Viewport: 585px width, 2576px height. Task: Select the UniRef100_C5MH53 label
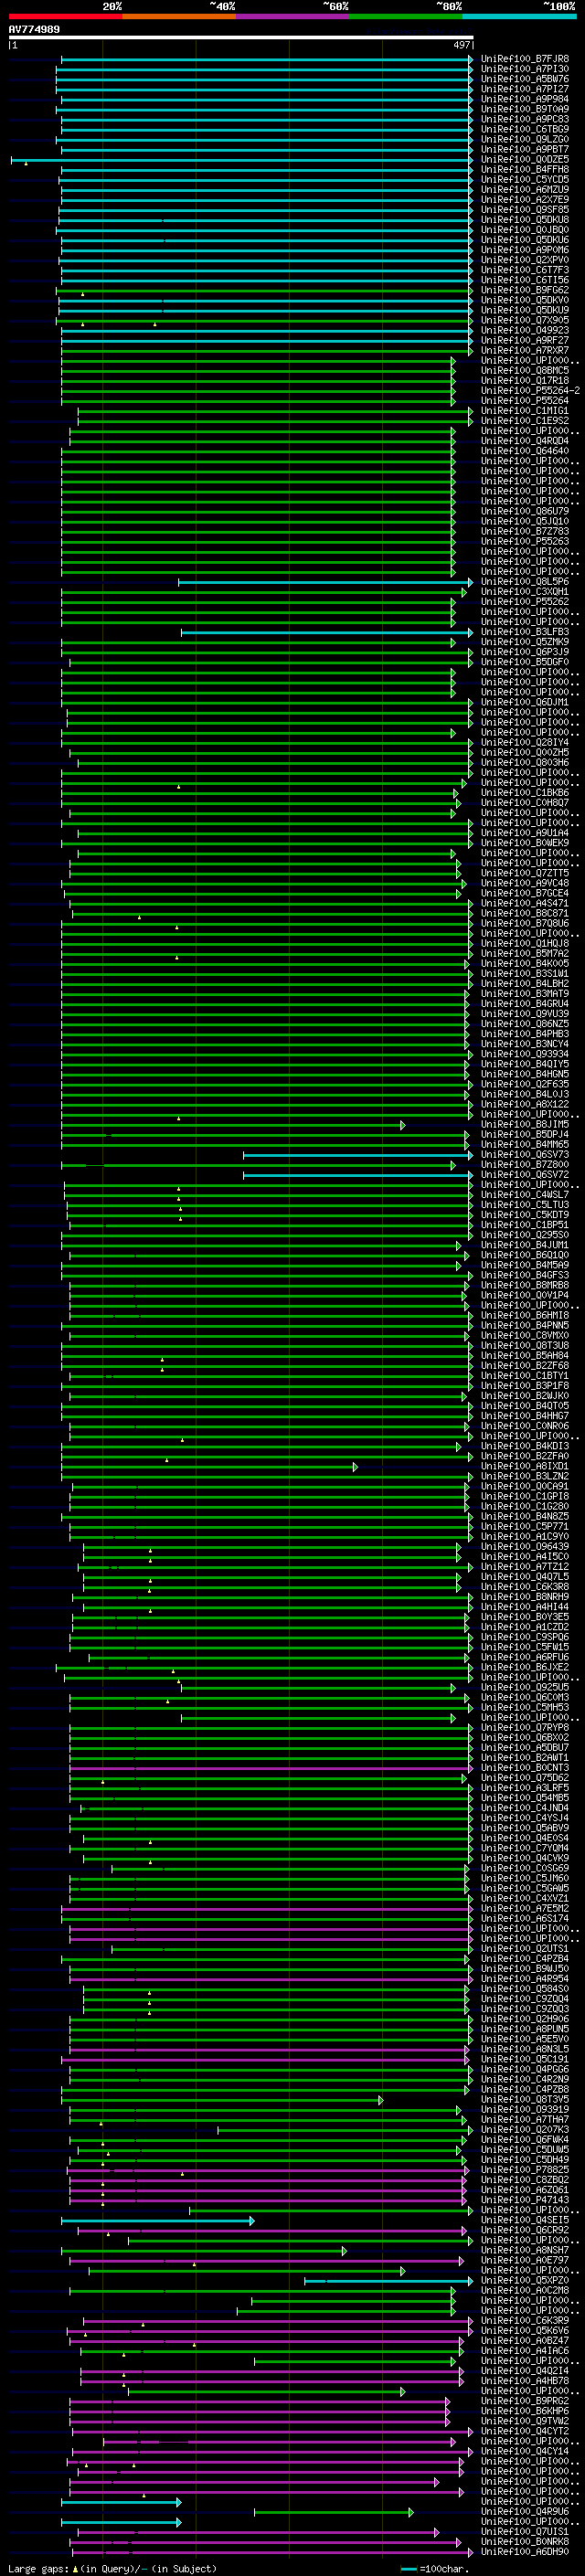(524, 1707)
